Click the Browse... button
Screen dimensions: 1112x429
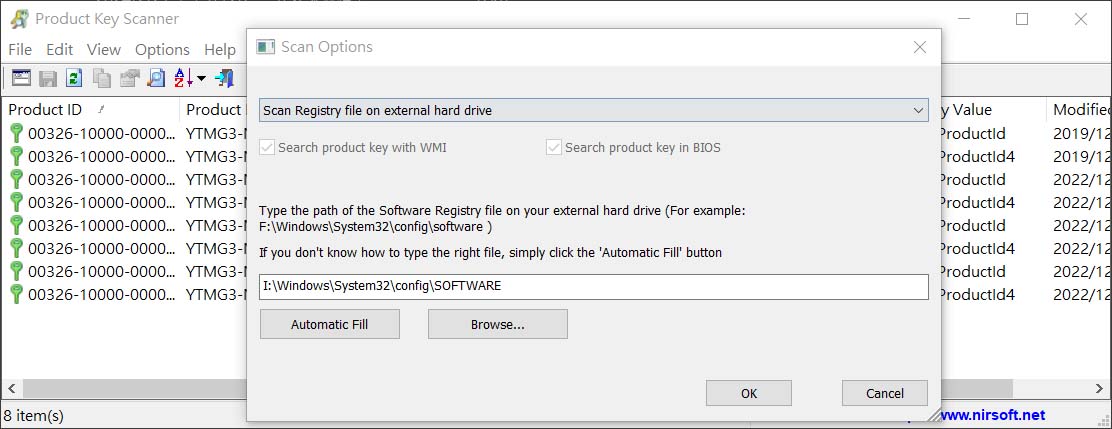coord(498,324)
